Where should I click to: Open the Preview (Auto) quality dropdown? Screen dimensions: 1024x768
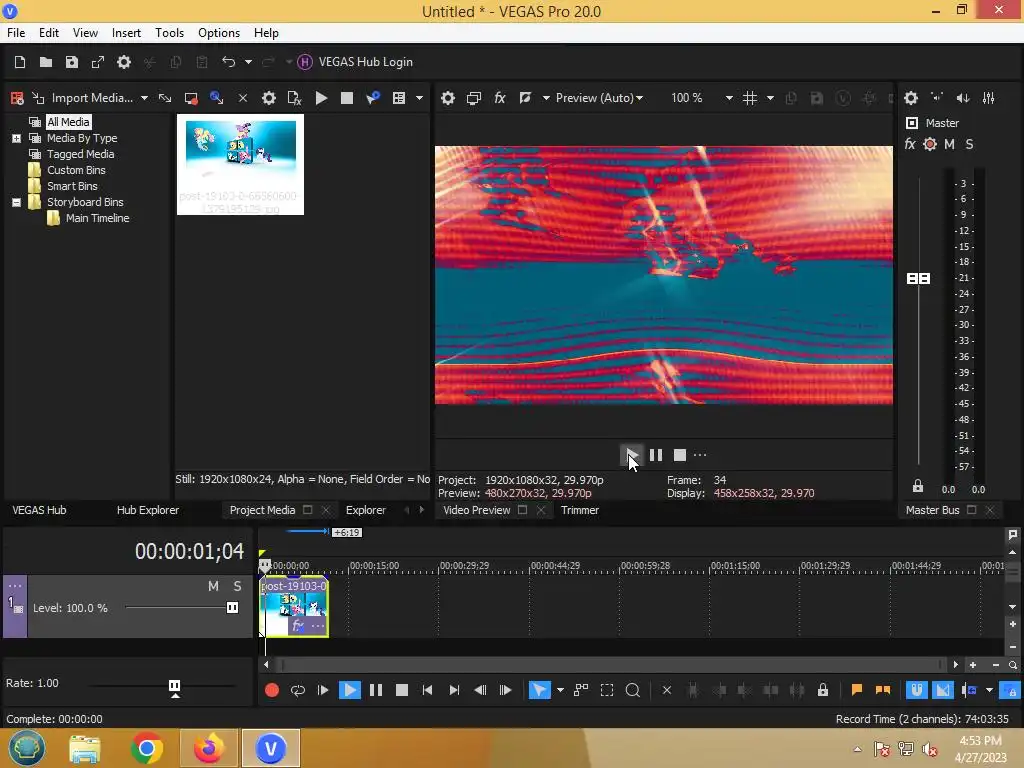click(599, 98)
